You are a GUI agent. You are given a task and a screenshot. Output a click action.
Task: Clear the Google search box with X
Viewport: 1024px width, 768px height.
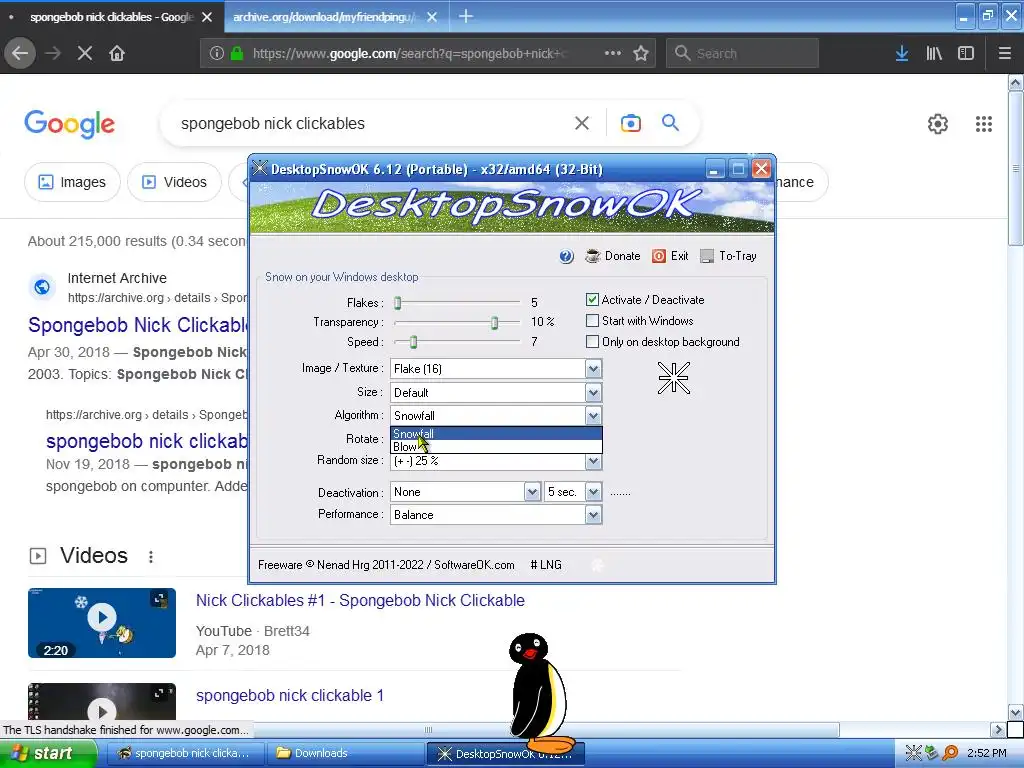tap(582, 123)
